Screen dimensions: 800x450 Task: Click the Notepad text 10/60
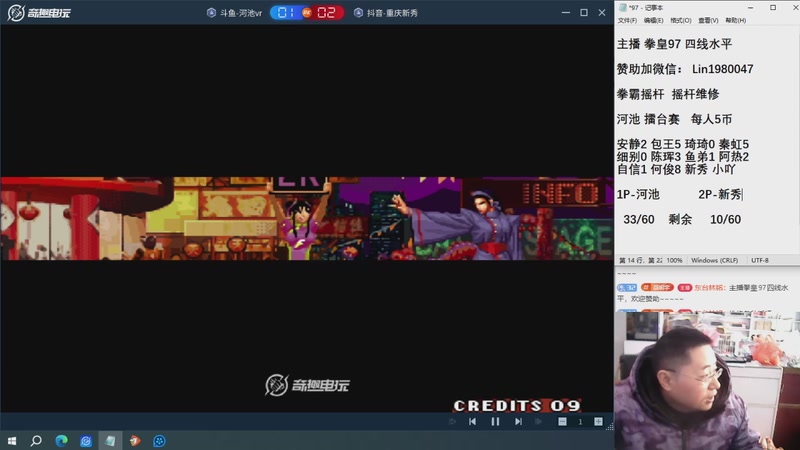[726, 219]
